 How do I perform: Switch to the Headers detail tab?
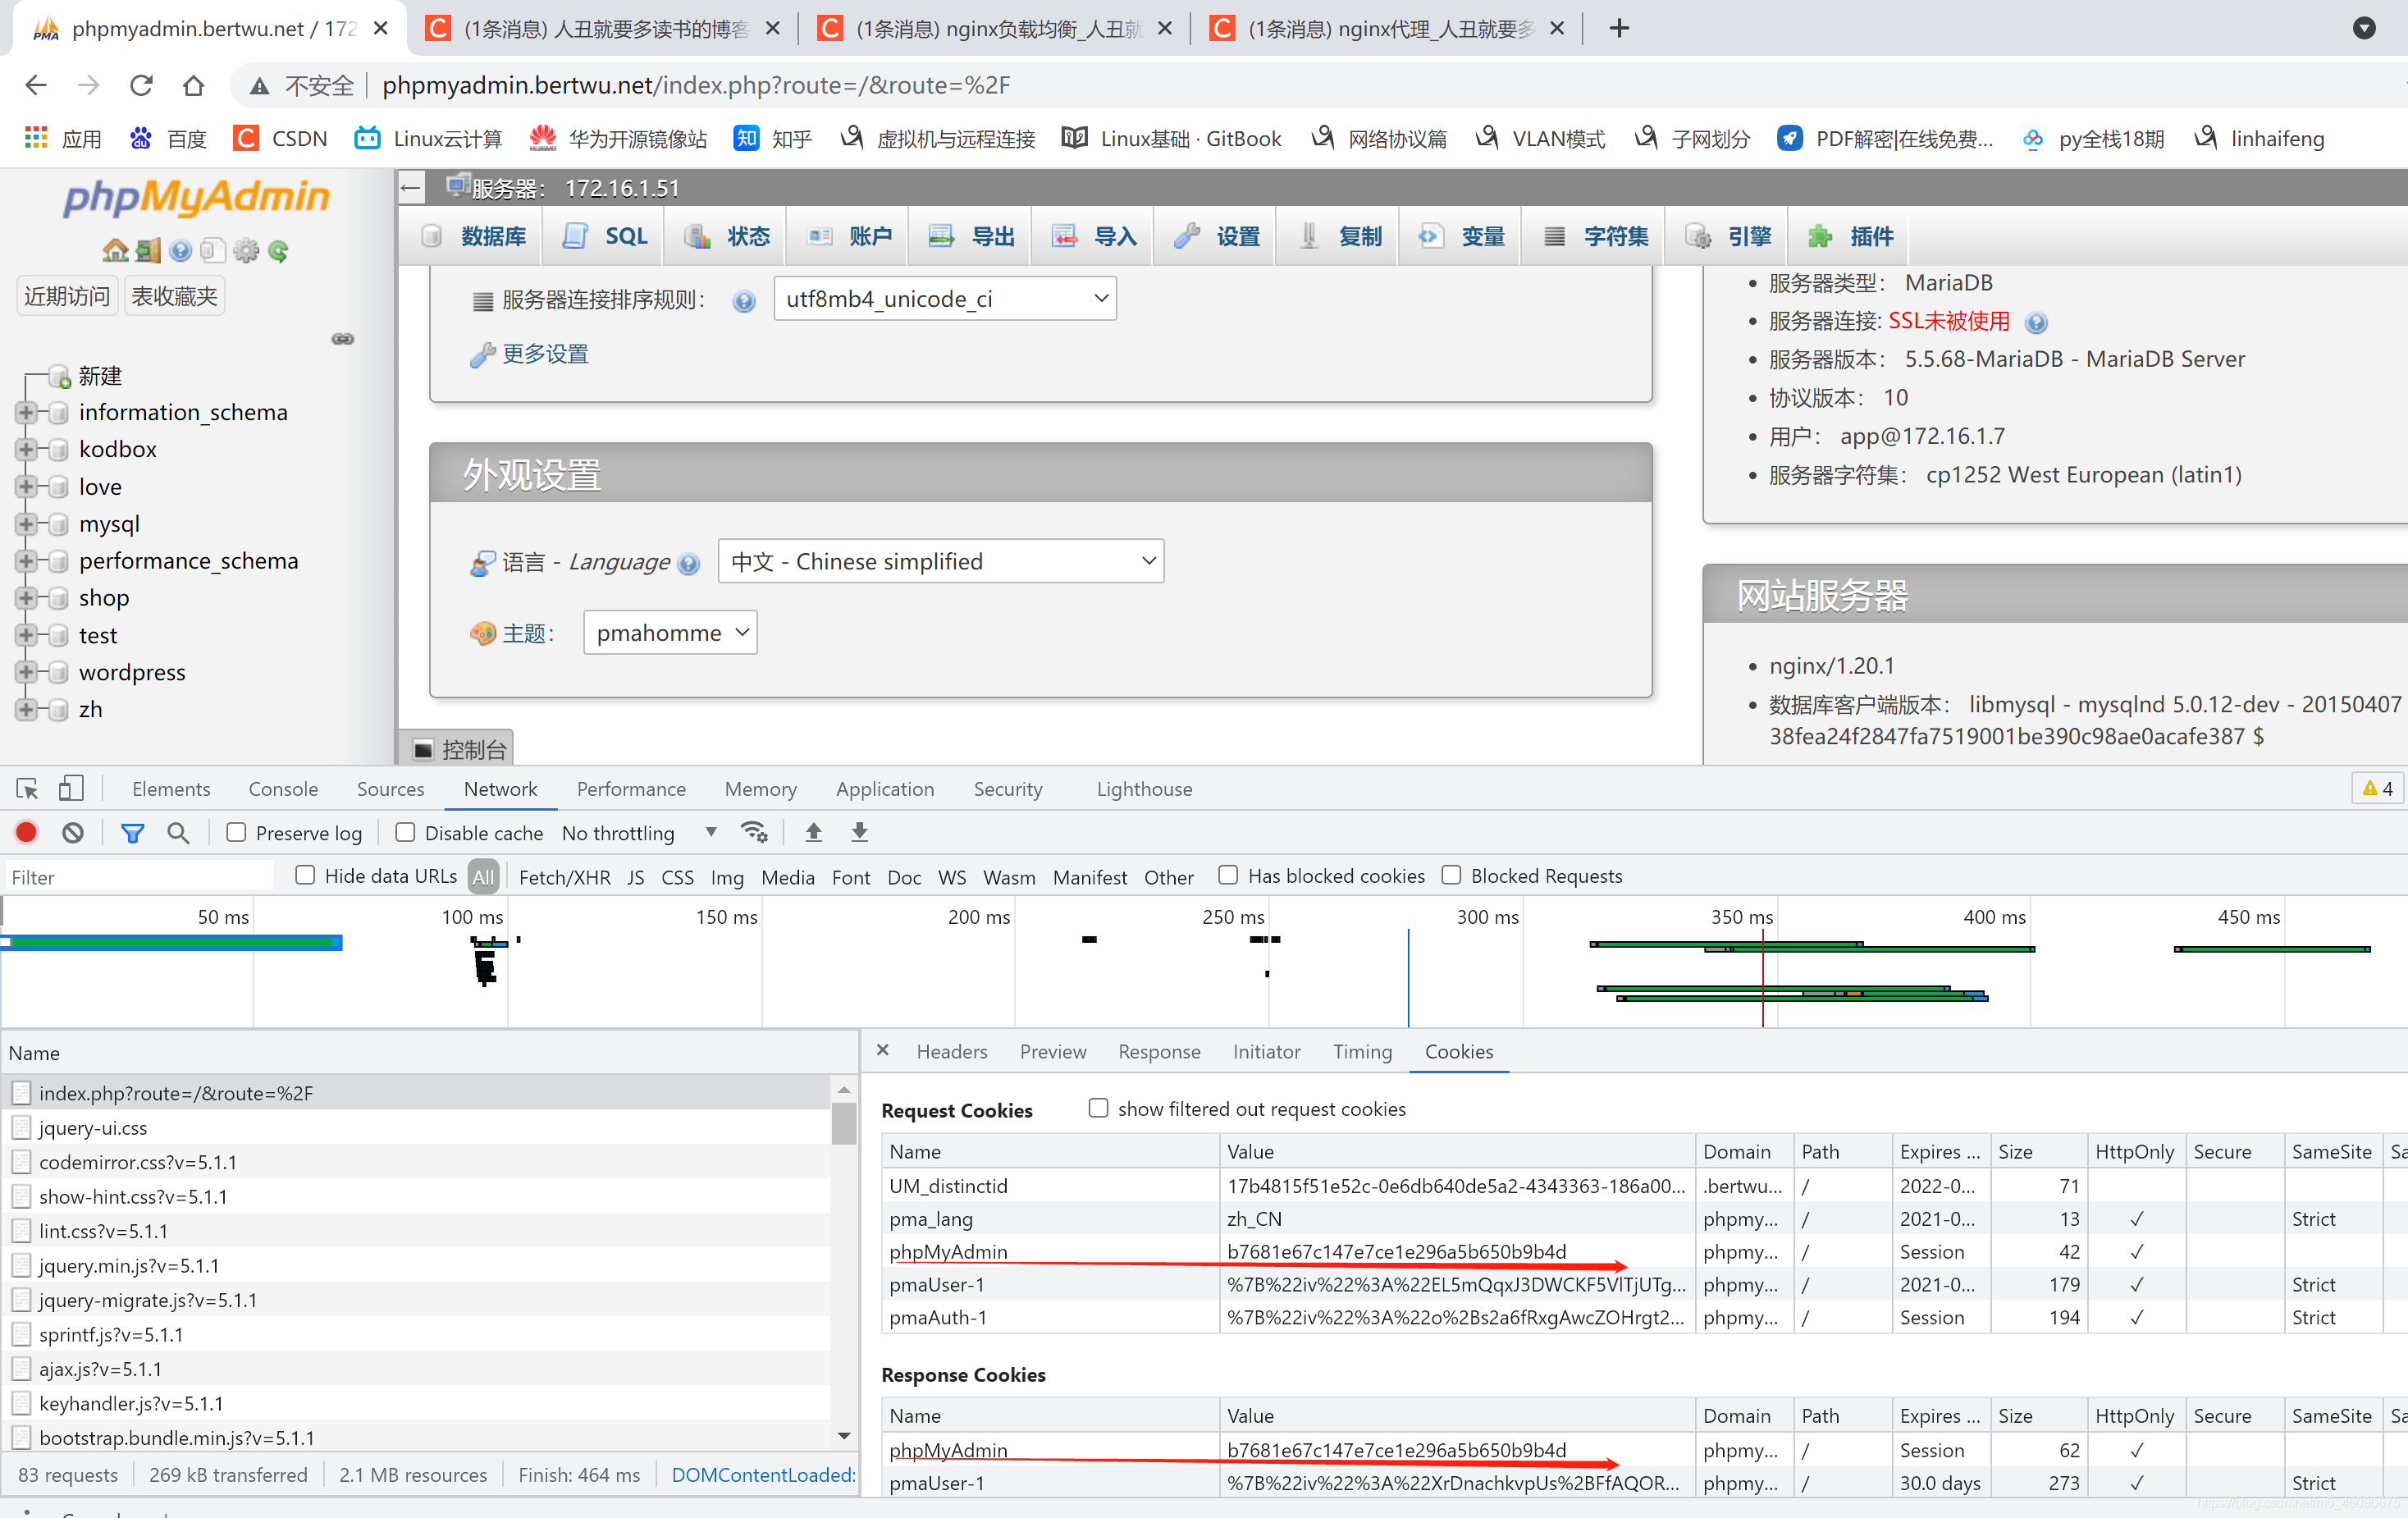tap(952, 1052)
